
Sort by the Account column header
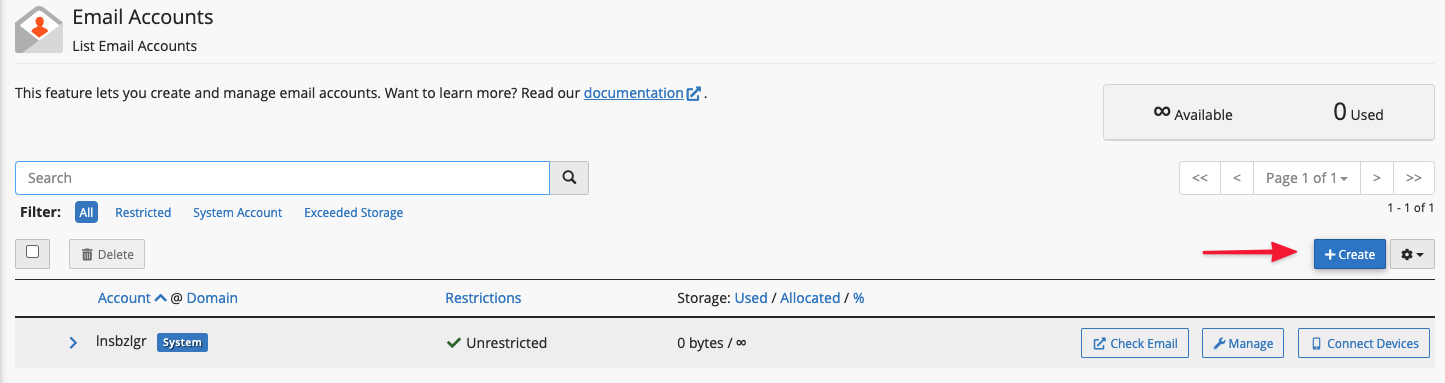point(125,298)
